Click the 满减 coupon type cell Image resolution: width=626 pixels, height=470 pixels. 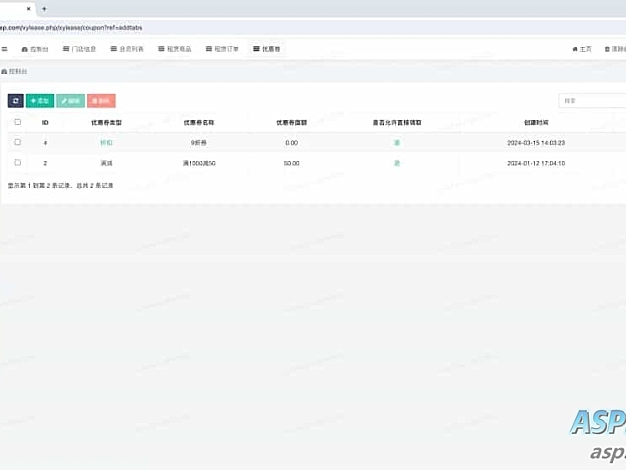pos(106,163)
